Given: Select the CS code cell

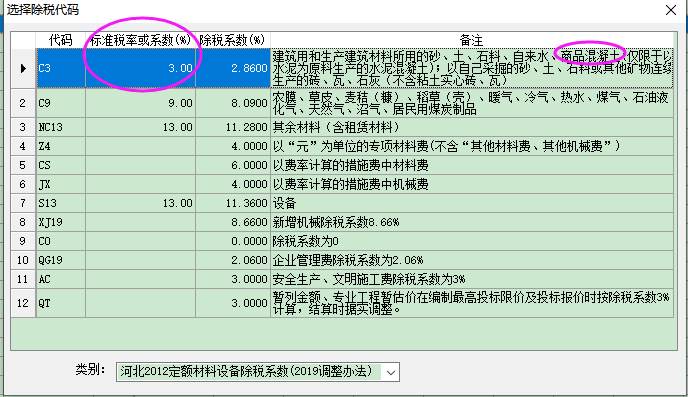Looking at the screenshot, I should click(61, 165).
